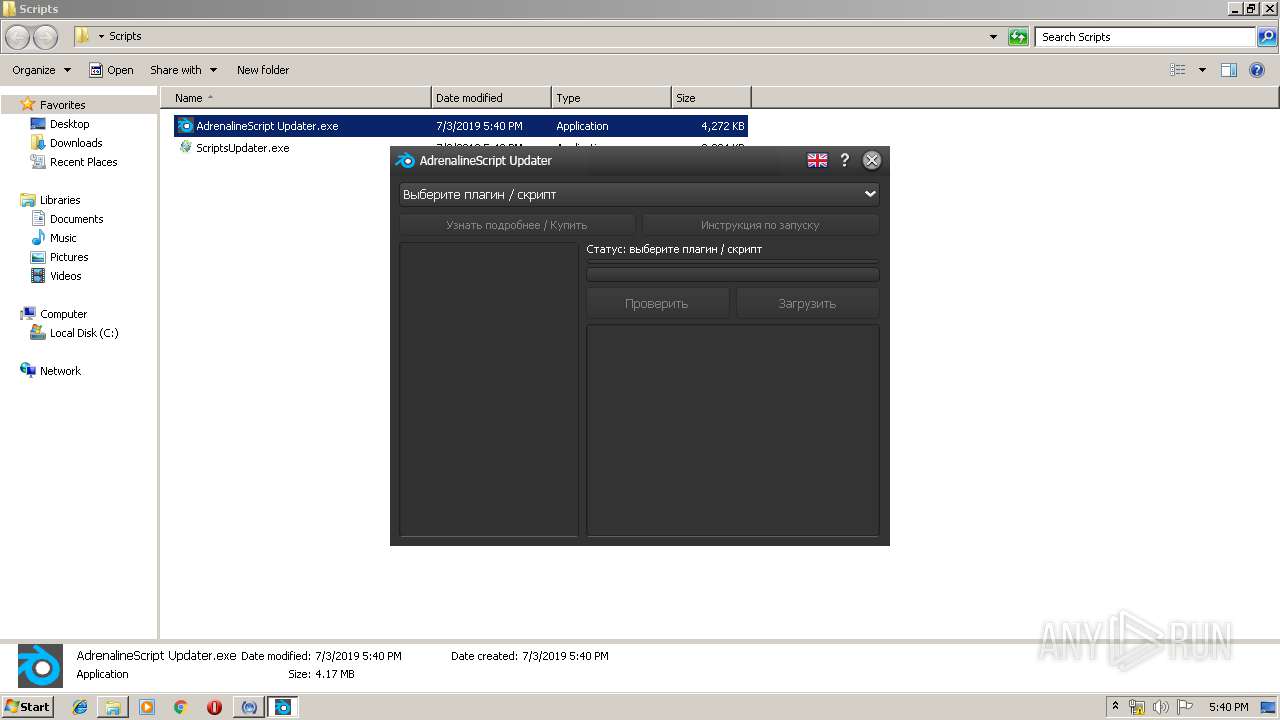Launch Google Chrome from taskbar
Image resolution: width=1280 pixels, height=720 pixels.
click(180, 707)
